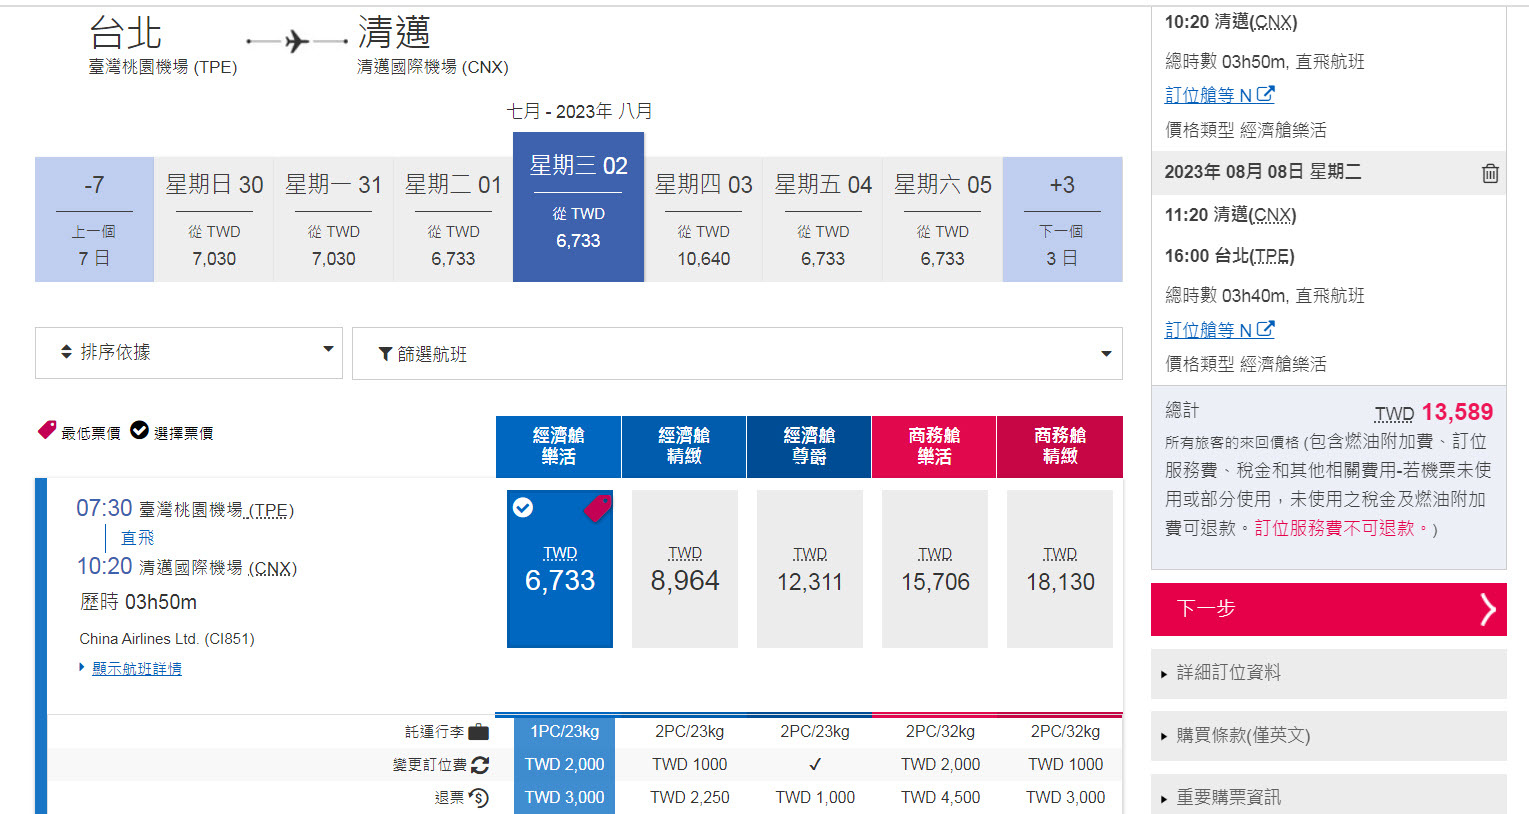Viewport: 1529px width, 814px height.
Task: Click the 1PC/23kg baggage cell
Action: click(x=564, y=732)
